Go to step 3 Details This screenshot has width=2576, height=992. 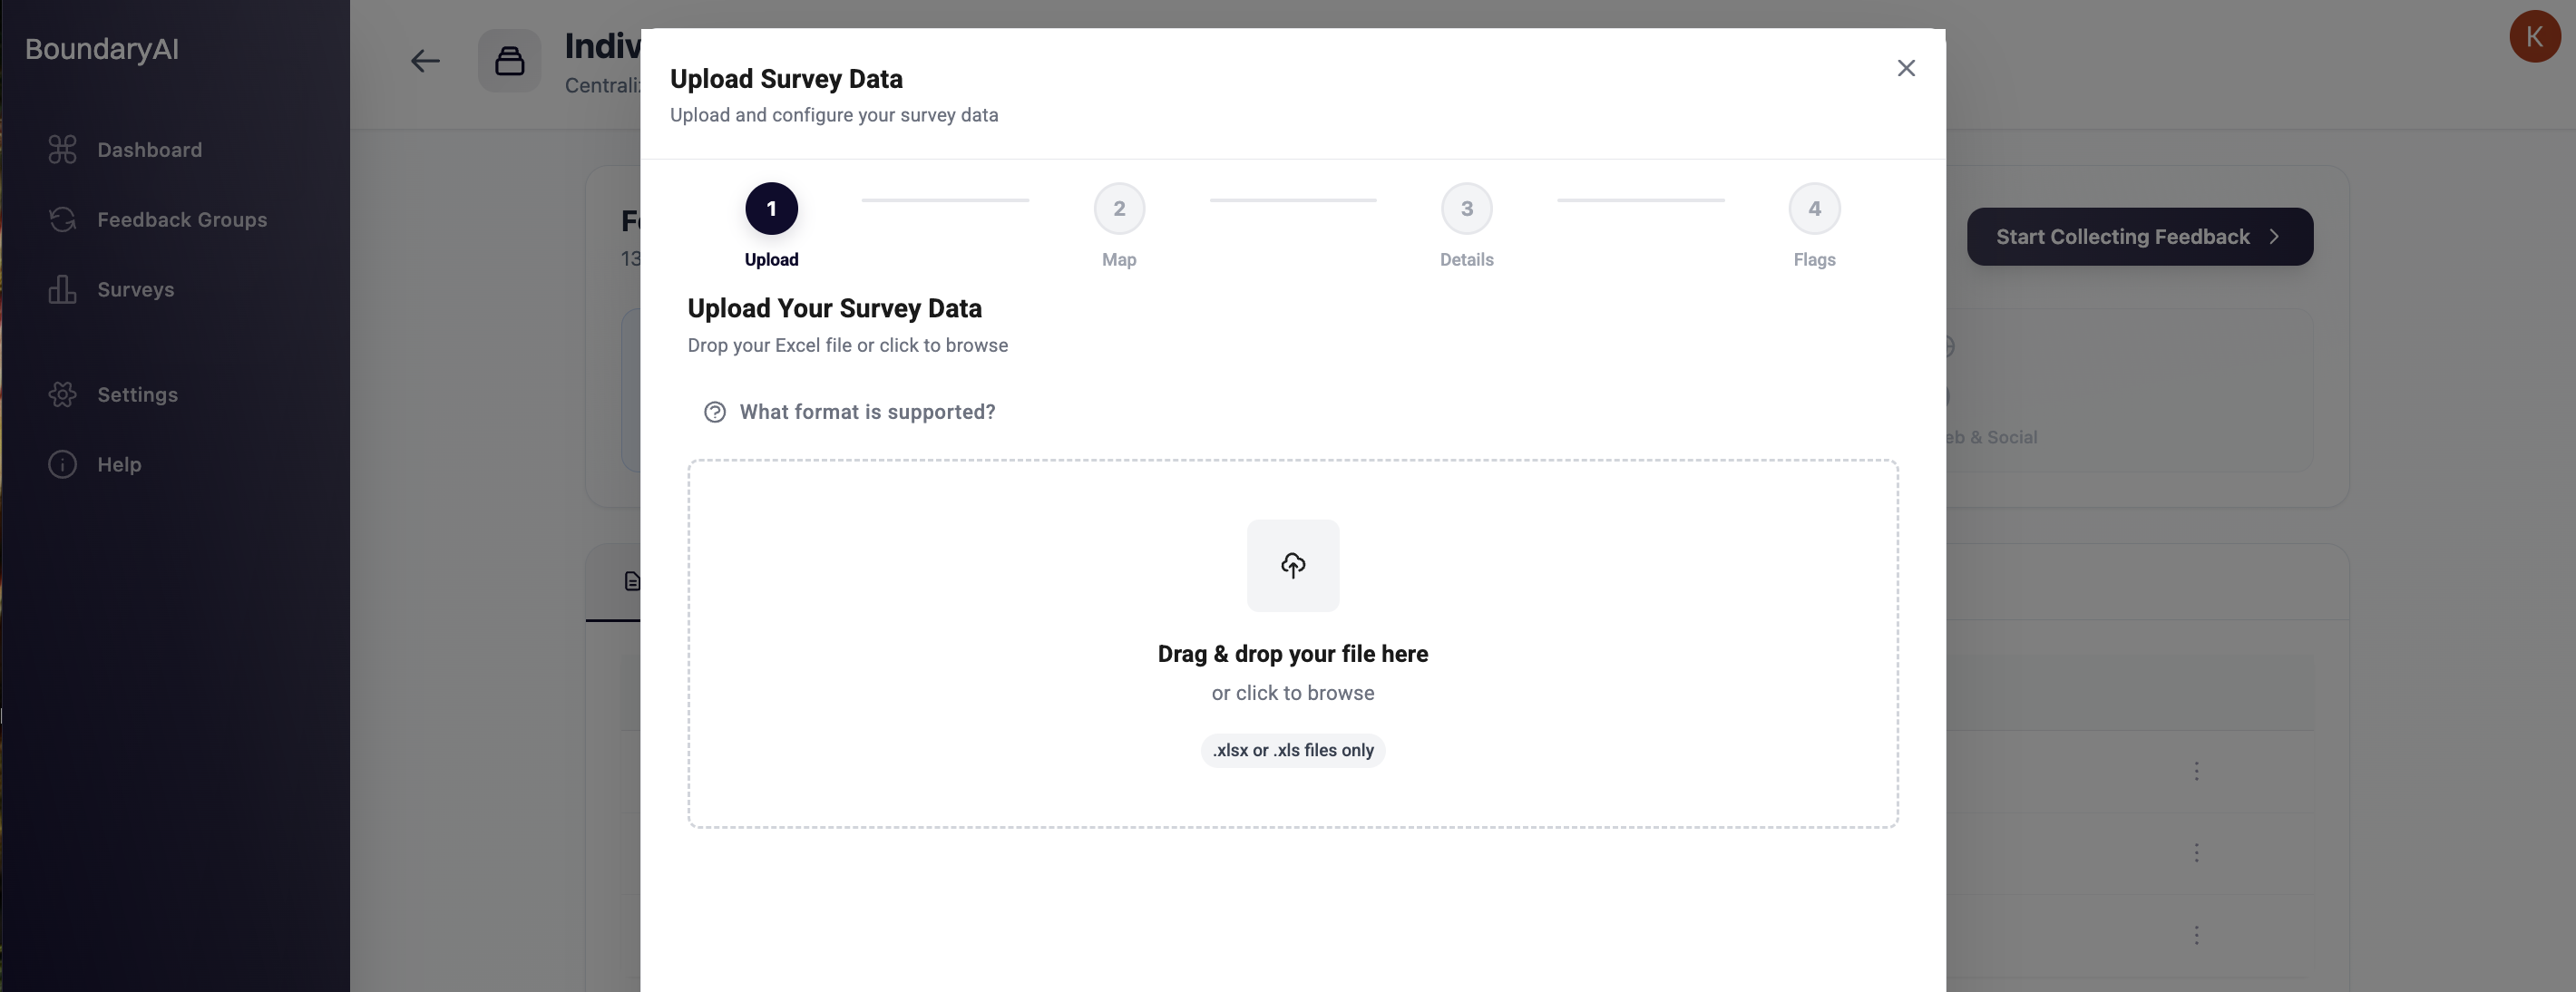[x=1466, y=209]
